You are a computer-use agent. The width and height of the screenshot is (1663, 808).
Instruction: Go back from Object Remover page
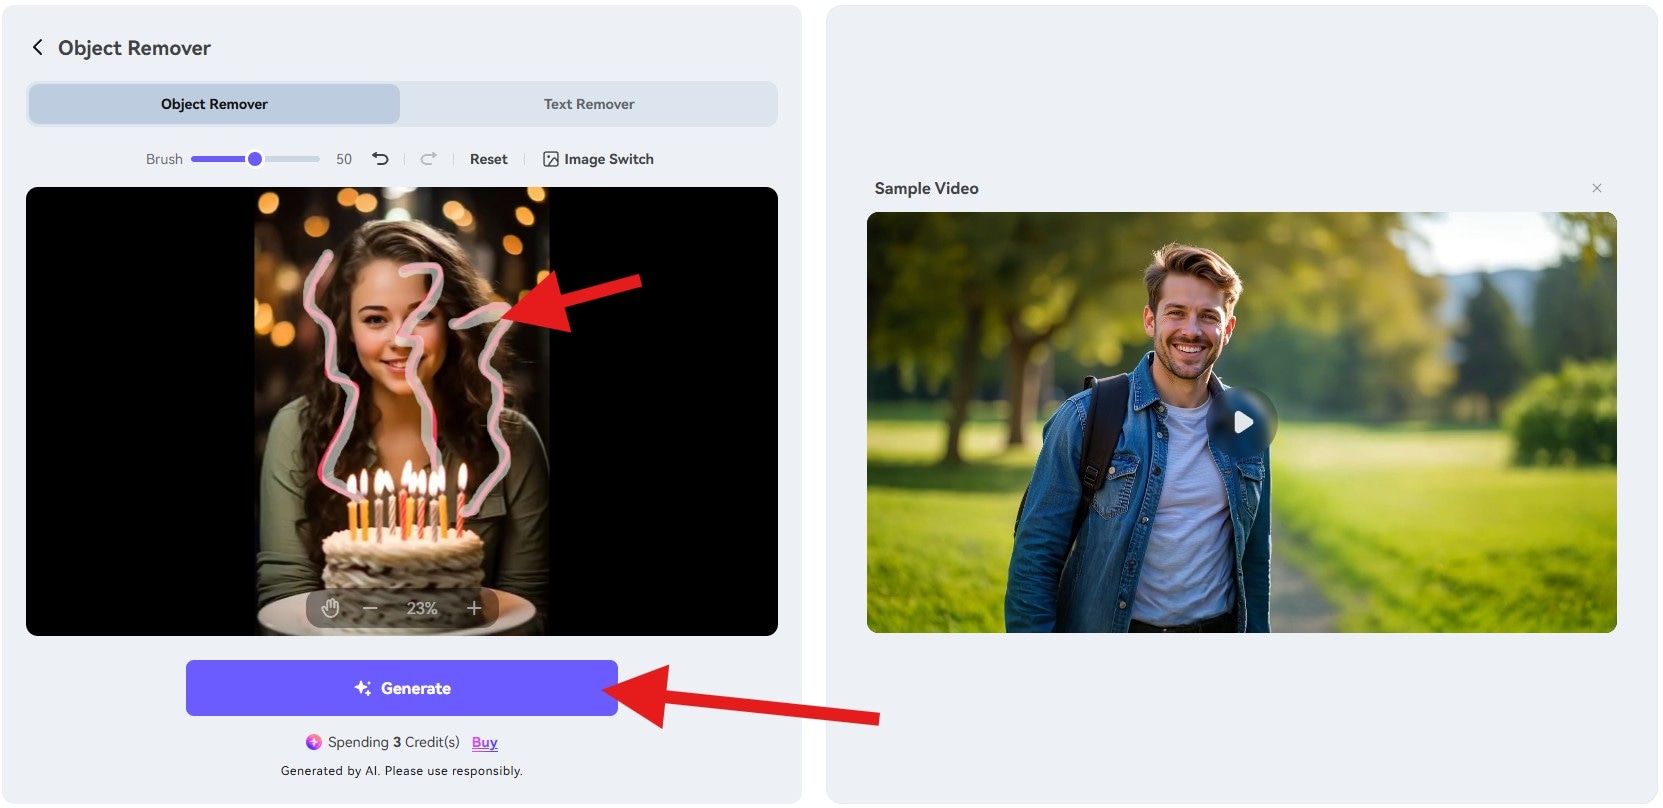pyautogui.click(x=37, y=47)
